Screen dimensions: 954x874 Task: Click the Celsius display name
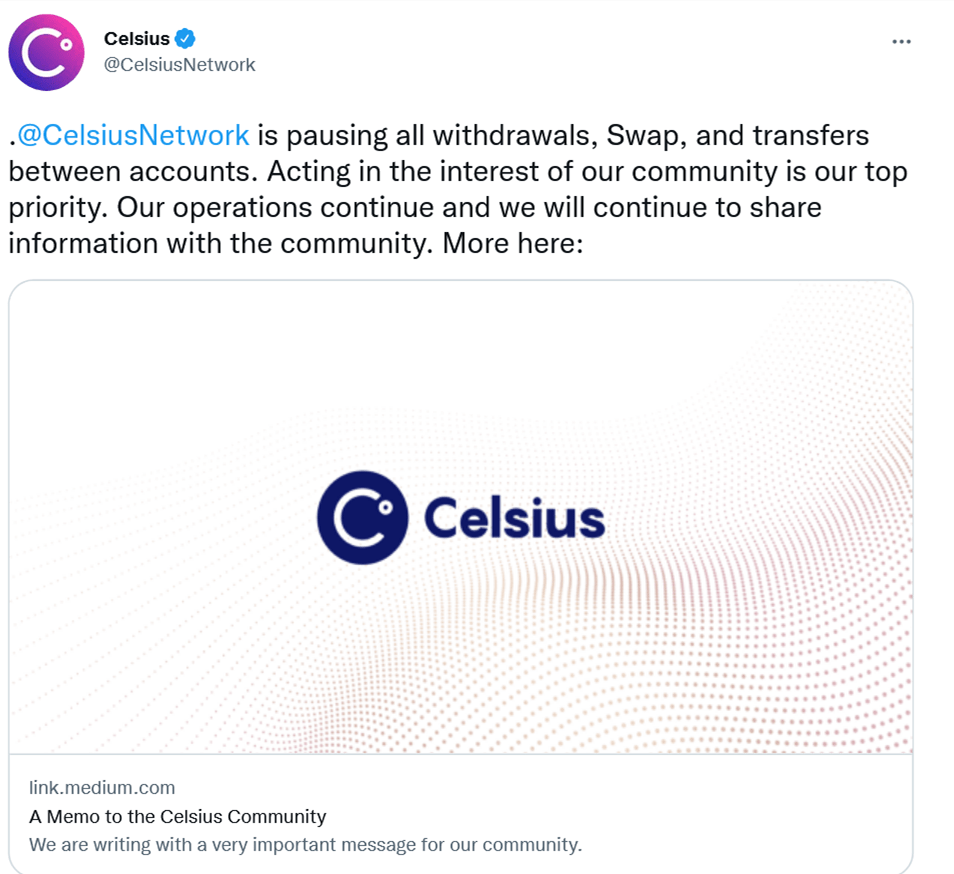[x=137, y=39]
